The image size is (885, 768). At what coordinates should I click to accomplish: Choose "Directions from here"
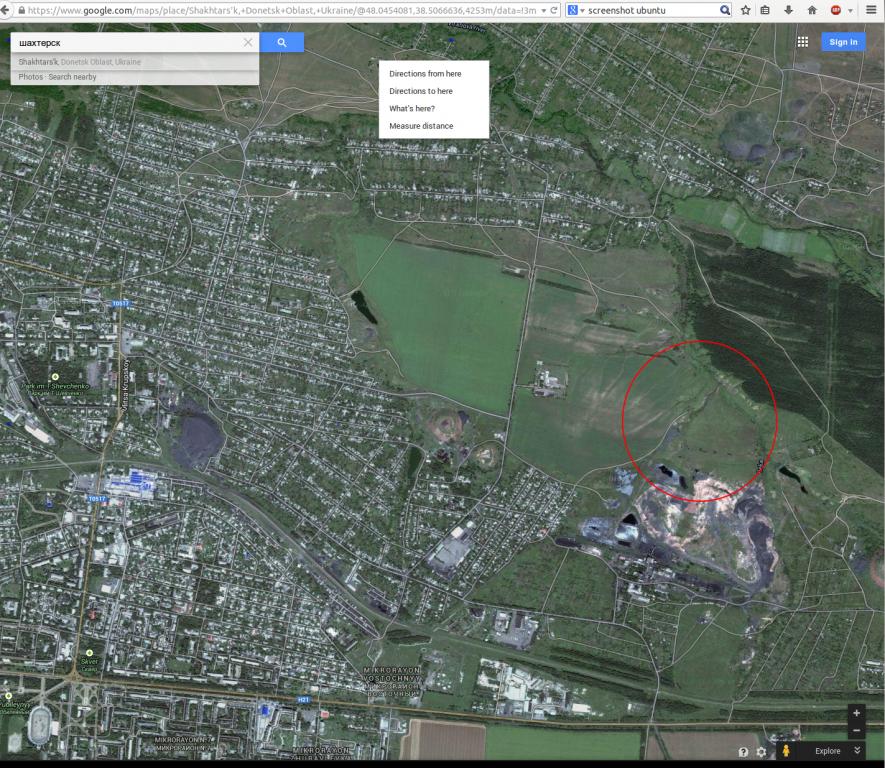(425, 74)
